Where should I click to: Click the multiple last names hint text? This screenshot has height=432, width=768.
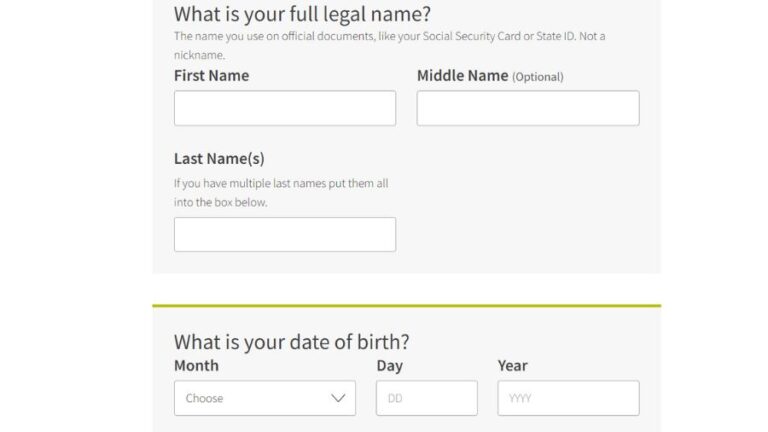(281, 192)
